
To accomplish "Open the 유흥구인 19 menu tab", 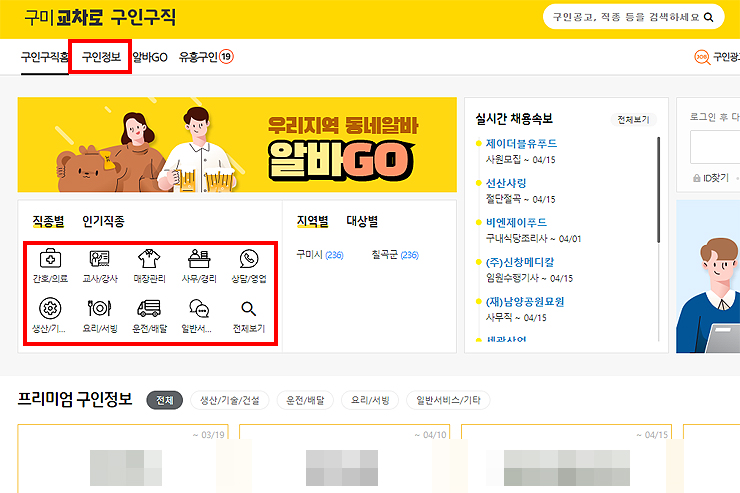I will pyautogui.click(x=206, y=57).
